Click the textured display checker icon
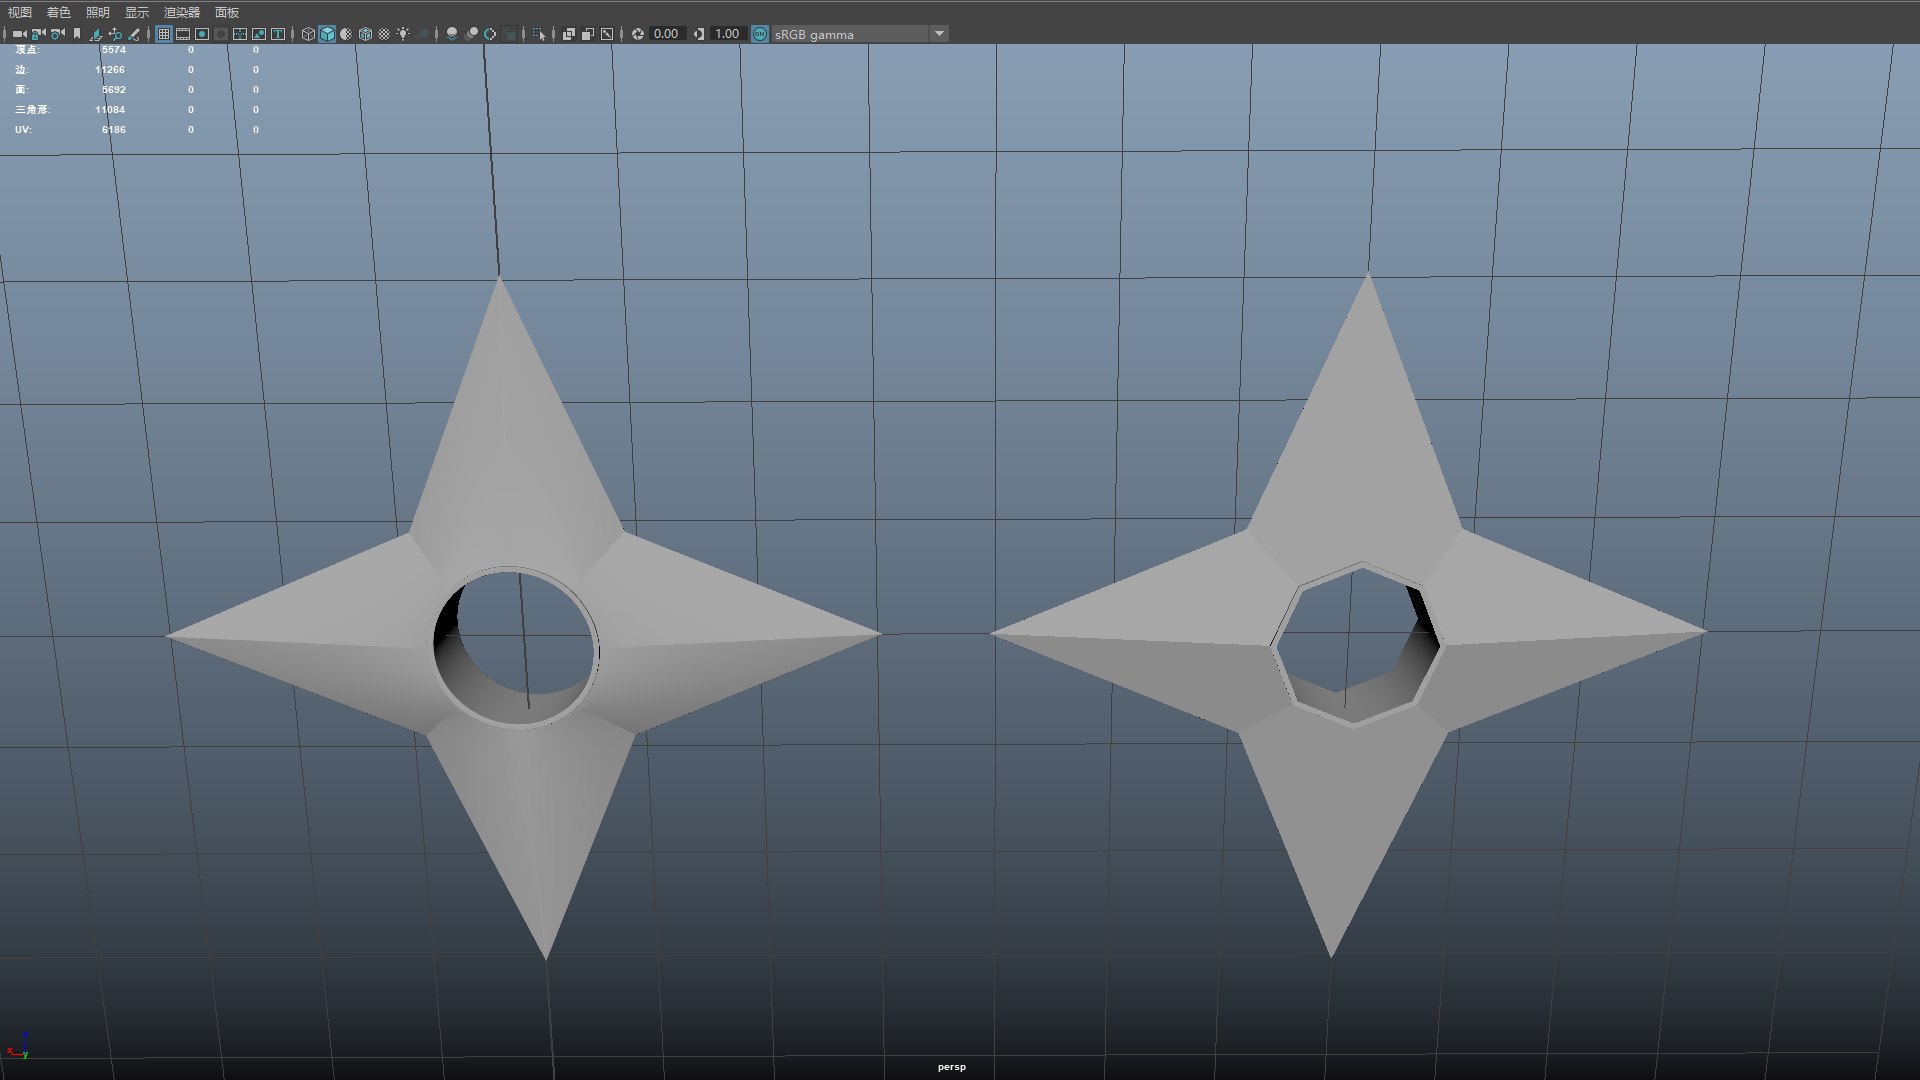The width and height of the screenshot is (1920, 1080). tap(384, 34)
